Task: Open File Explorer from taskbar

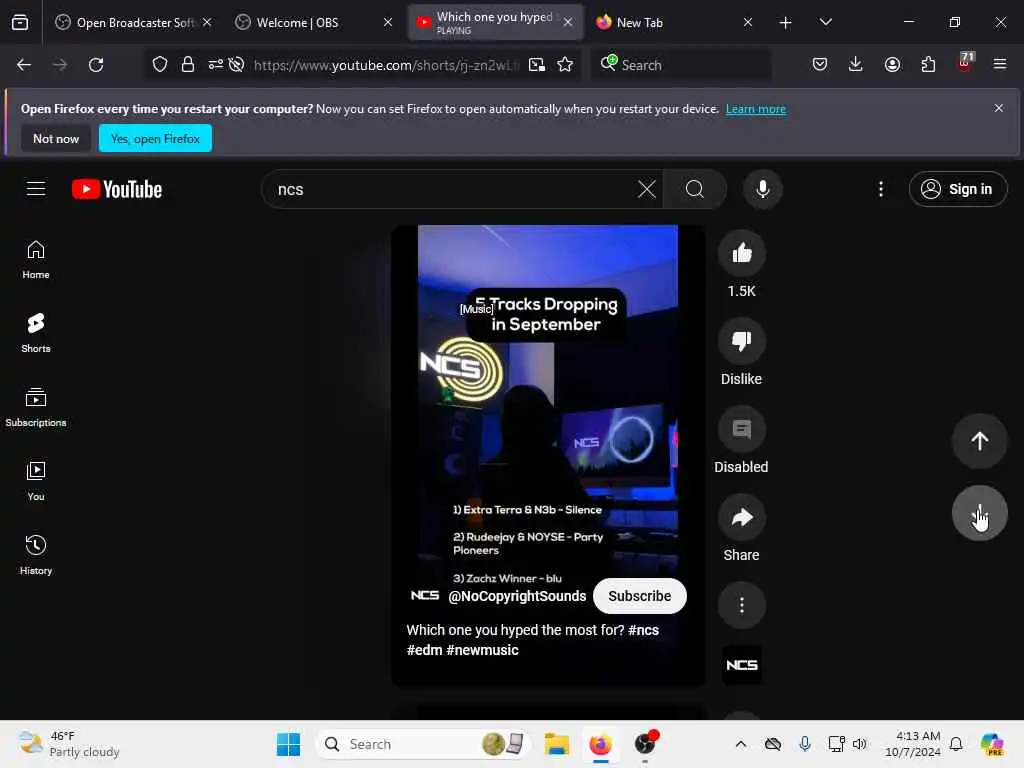Action: (556, 744)
